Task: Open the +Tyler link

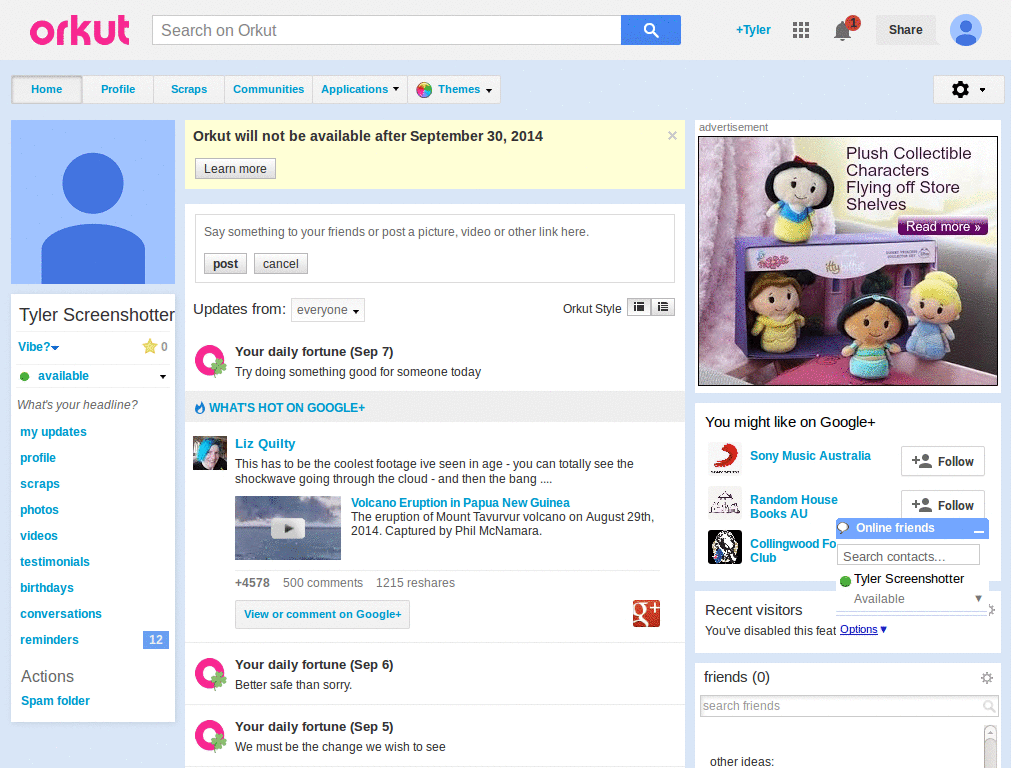Action: 753,30
